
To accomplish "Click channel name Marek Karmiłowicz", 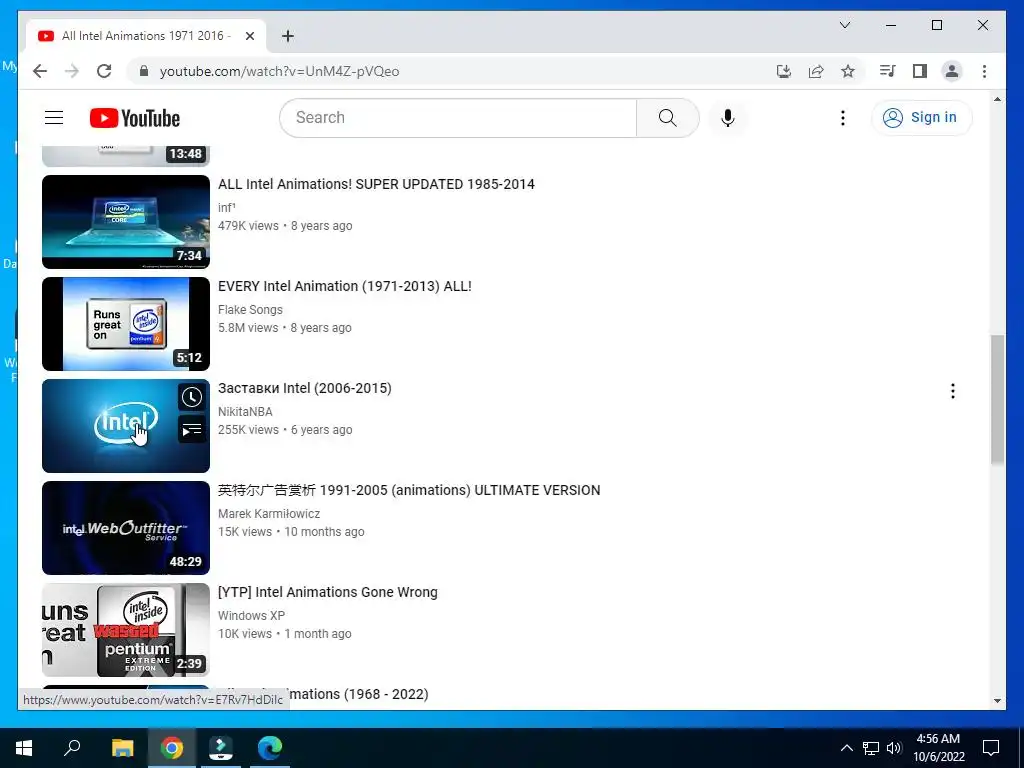I will [x=269, y=513].
